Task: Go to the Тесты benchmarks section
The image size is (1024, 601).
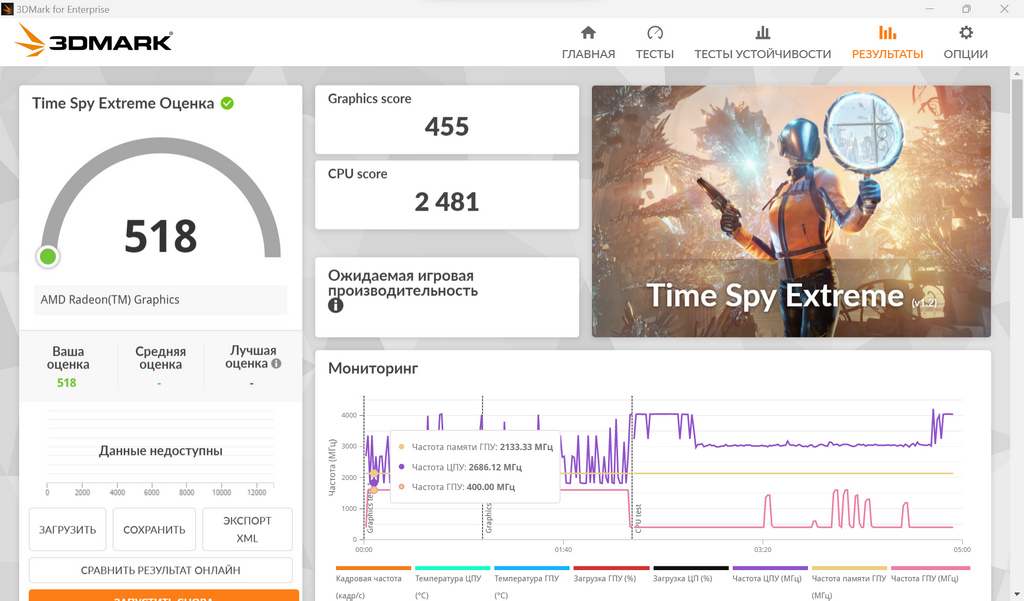Action: (654, 42)
